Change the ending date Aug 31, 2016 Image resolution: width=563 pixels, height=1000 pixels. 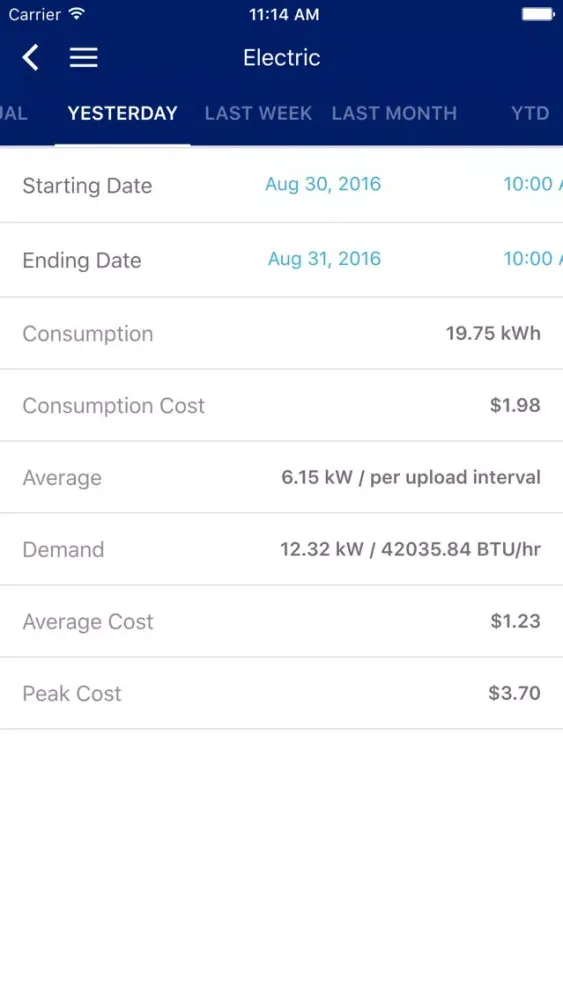pyautogui.click(x=324, y=258)
